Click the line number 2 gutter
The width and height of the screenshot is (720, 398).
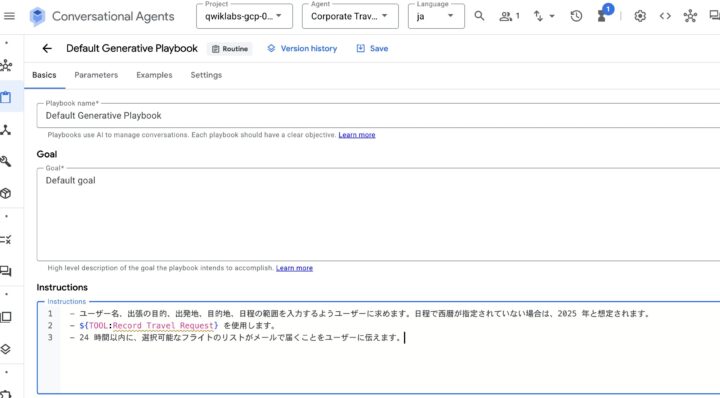pyautogui.click(x=50, y=325)
